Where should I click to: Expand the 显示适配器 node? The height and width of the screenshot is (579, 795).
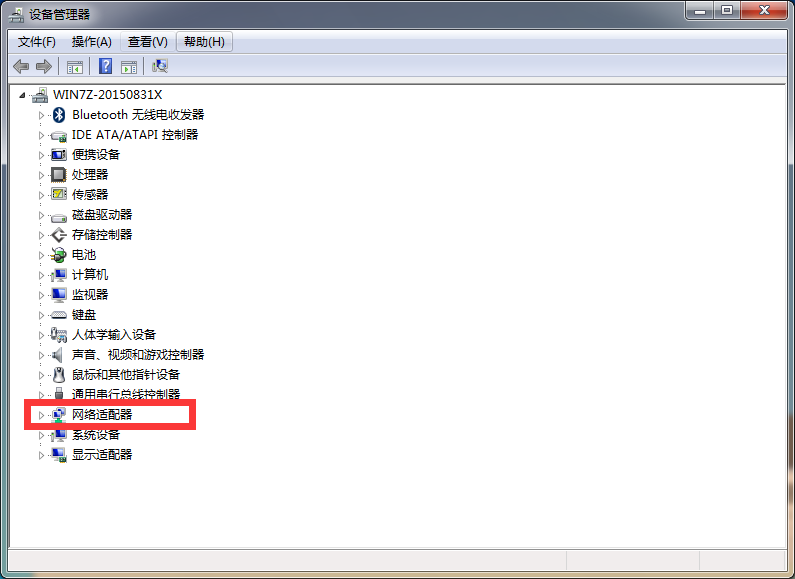pos(41,455)
